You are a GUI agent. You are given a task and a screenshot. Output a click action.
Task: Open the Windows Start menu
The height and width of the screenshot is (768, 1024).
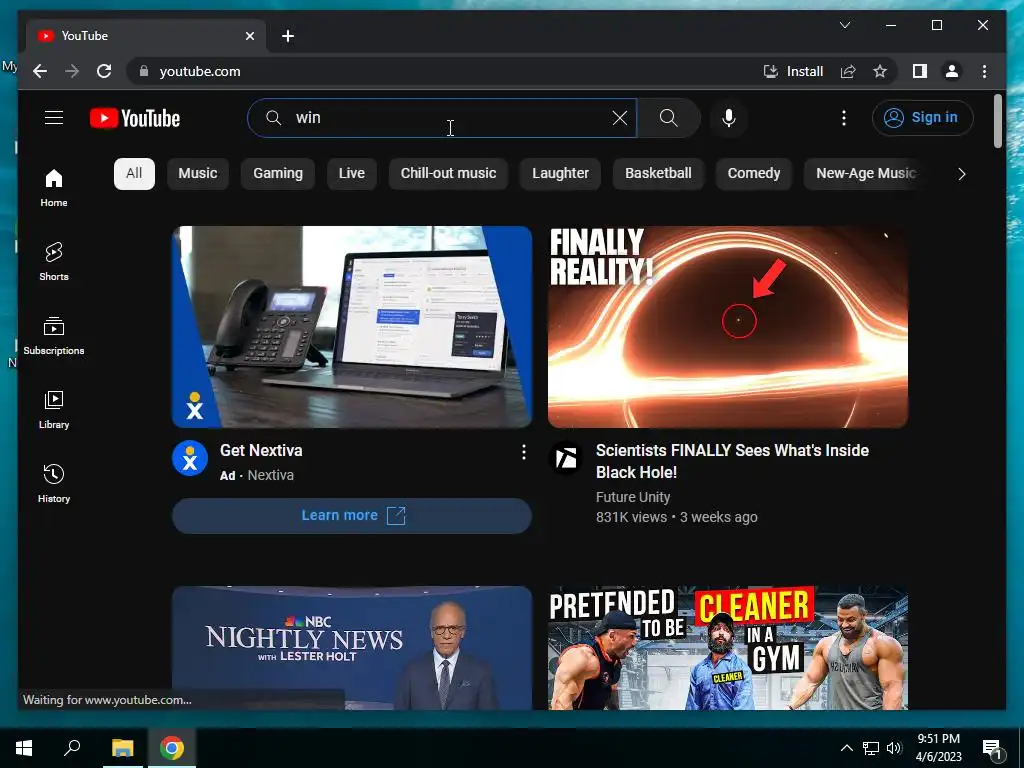(24, 748)
